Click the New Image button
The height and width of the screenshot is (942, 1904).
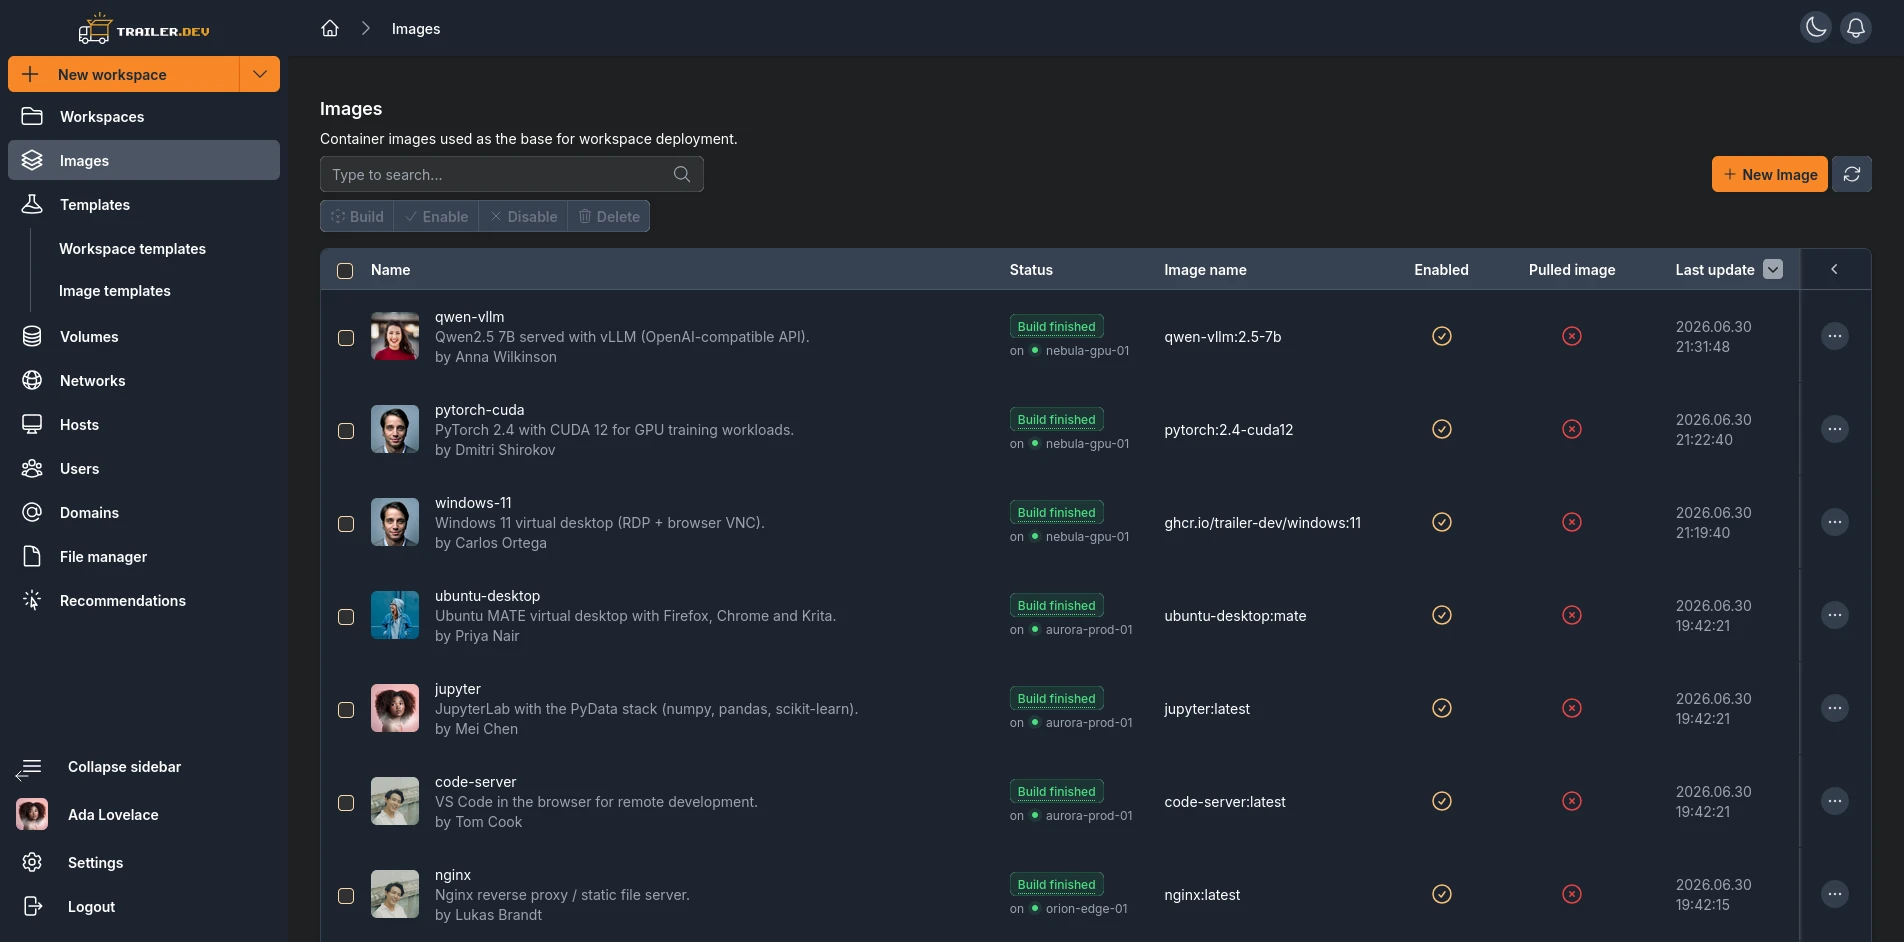pyautogui.click(x=1770, y=174)
